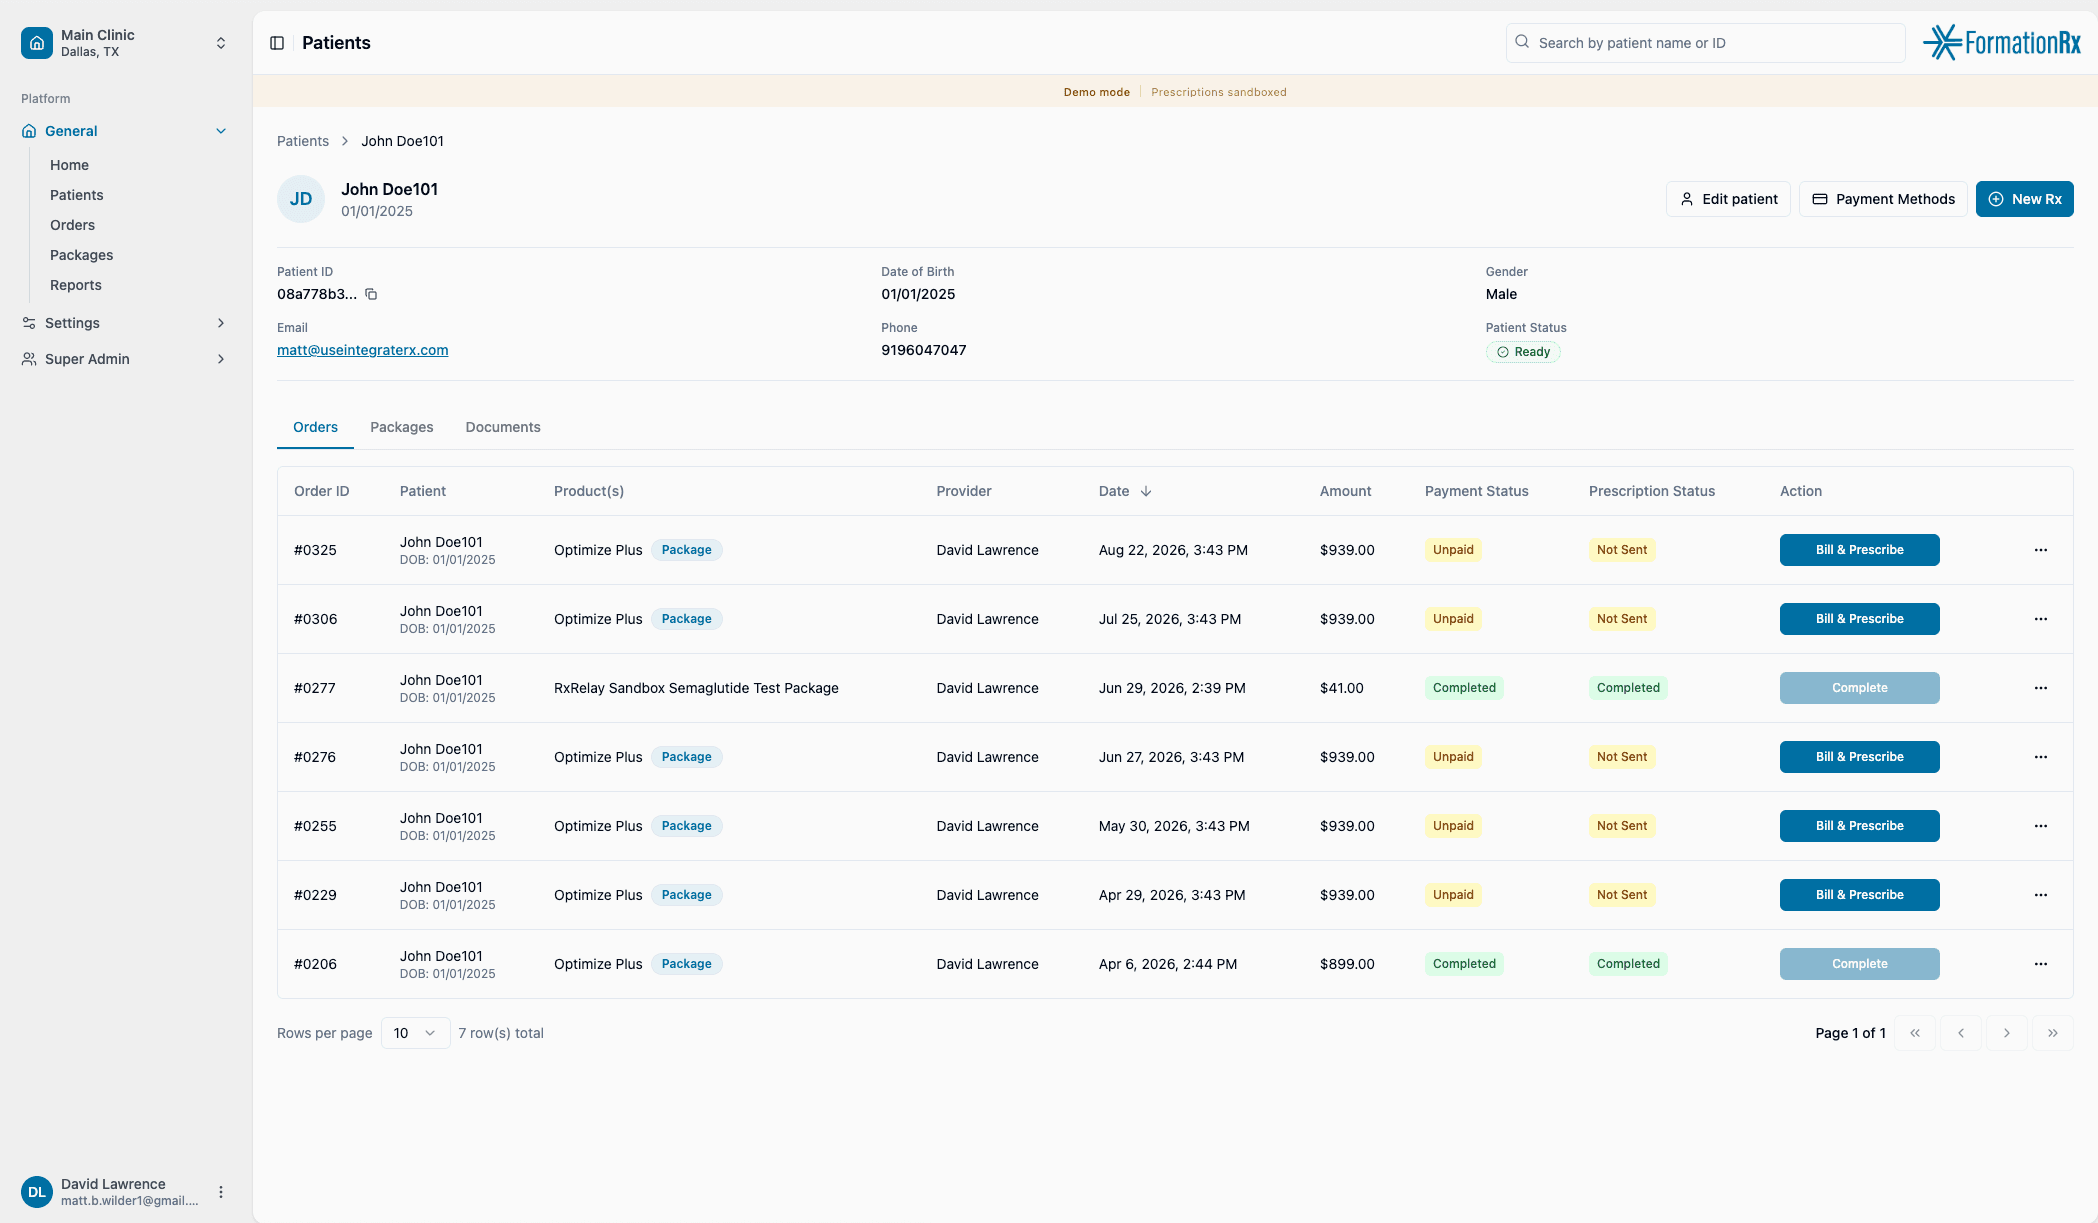Screen dimensions: 2098x1223
Task: Click the JD patient avatar
Action: pyautogui.click(x=301, y=199)
